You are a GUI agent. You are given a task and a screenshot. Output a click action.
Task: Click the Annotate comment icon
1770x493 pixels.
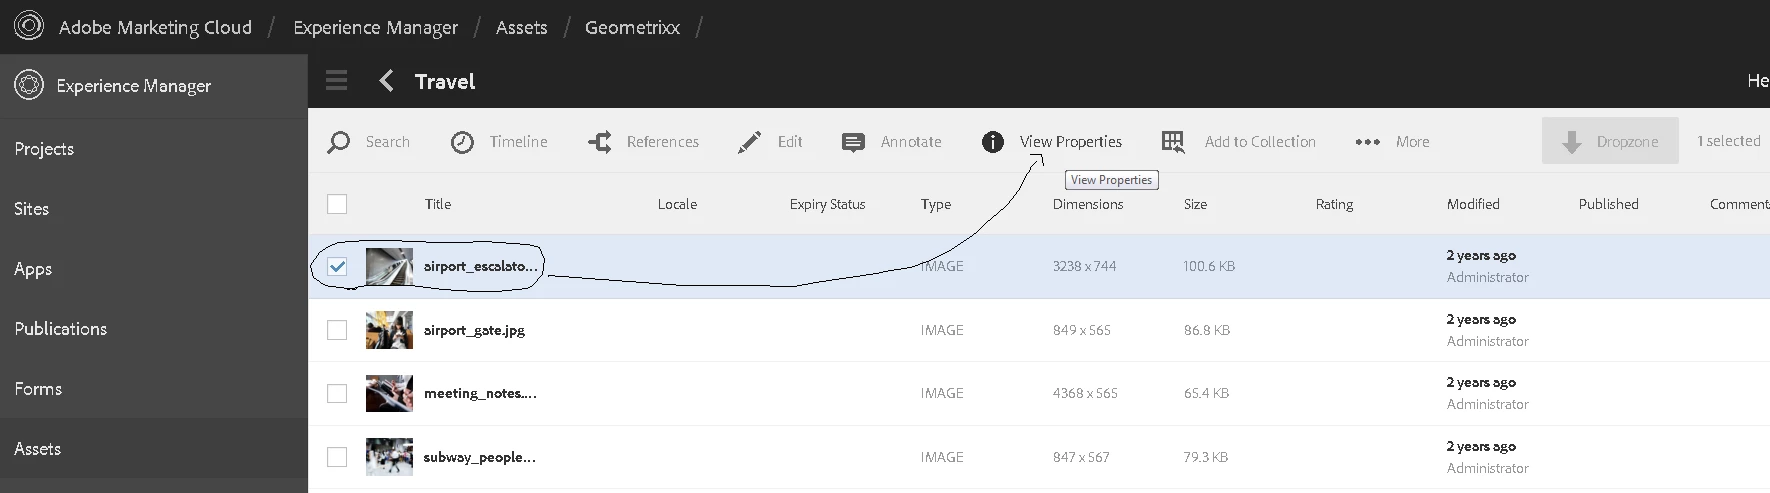[853, 142]
